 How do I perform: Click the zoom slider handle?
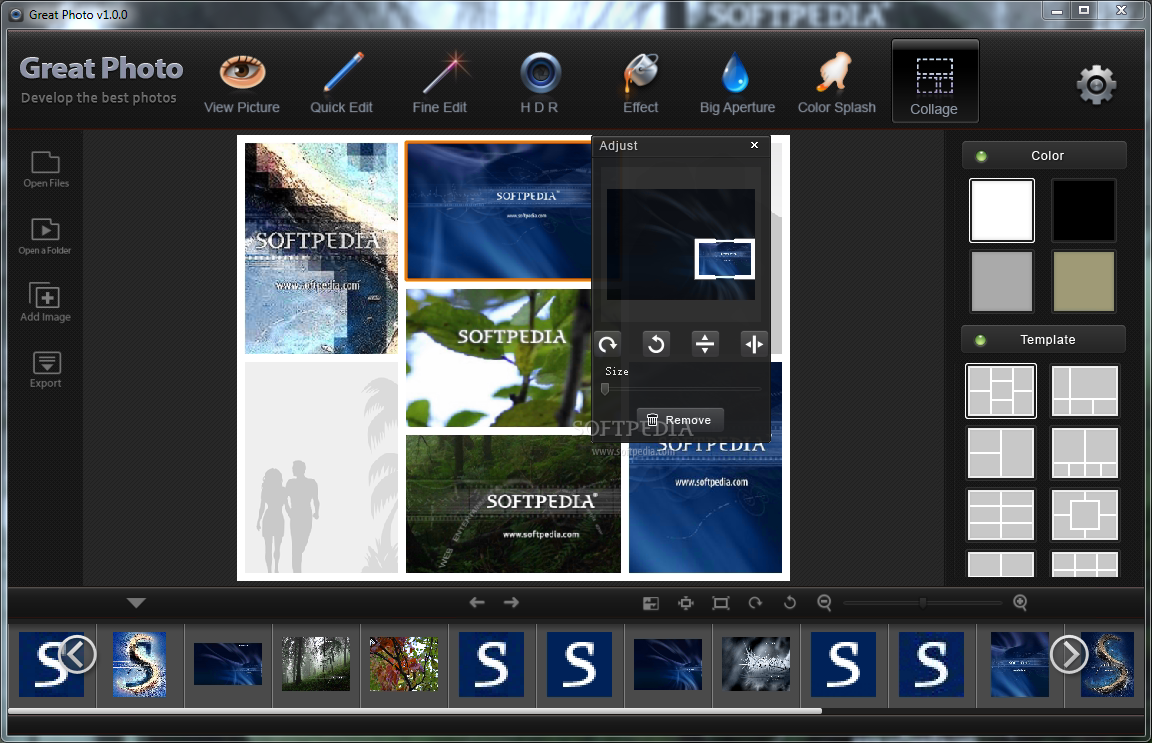point(923,603)
